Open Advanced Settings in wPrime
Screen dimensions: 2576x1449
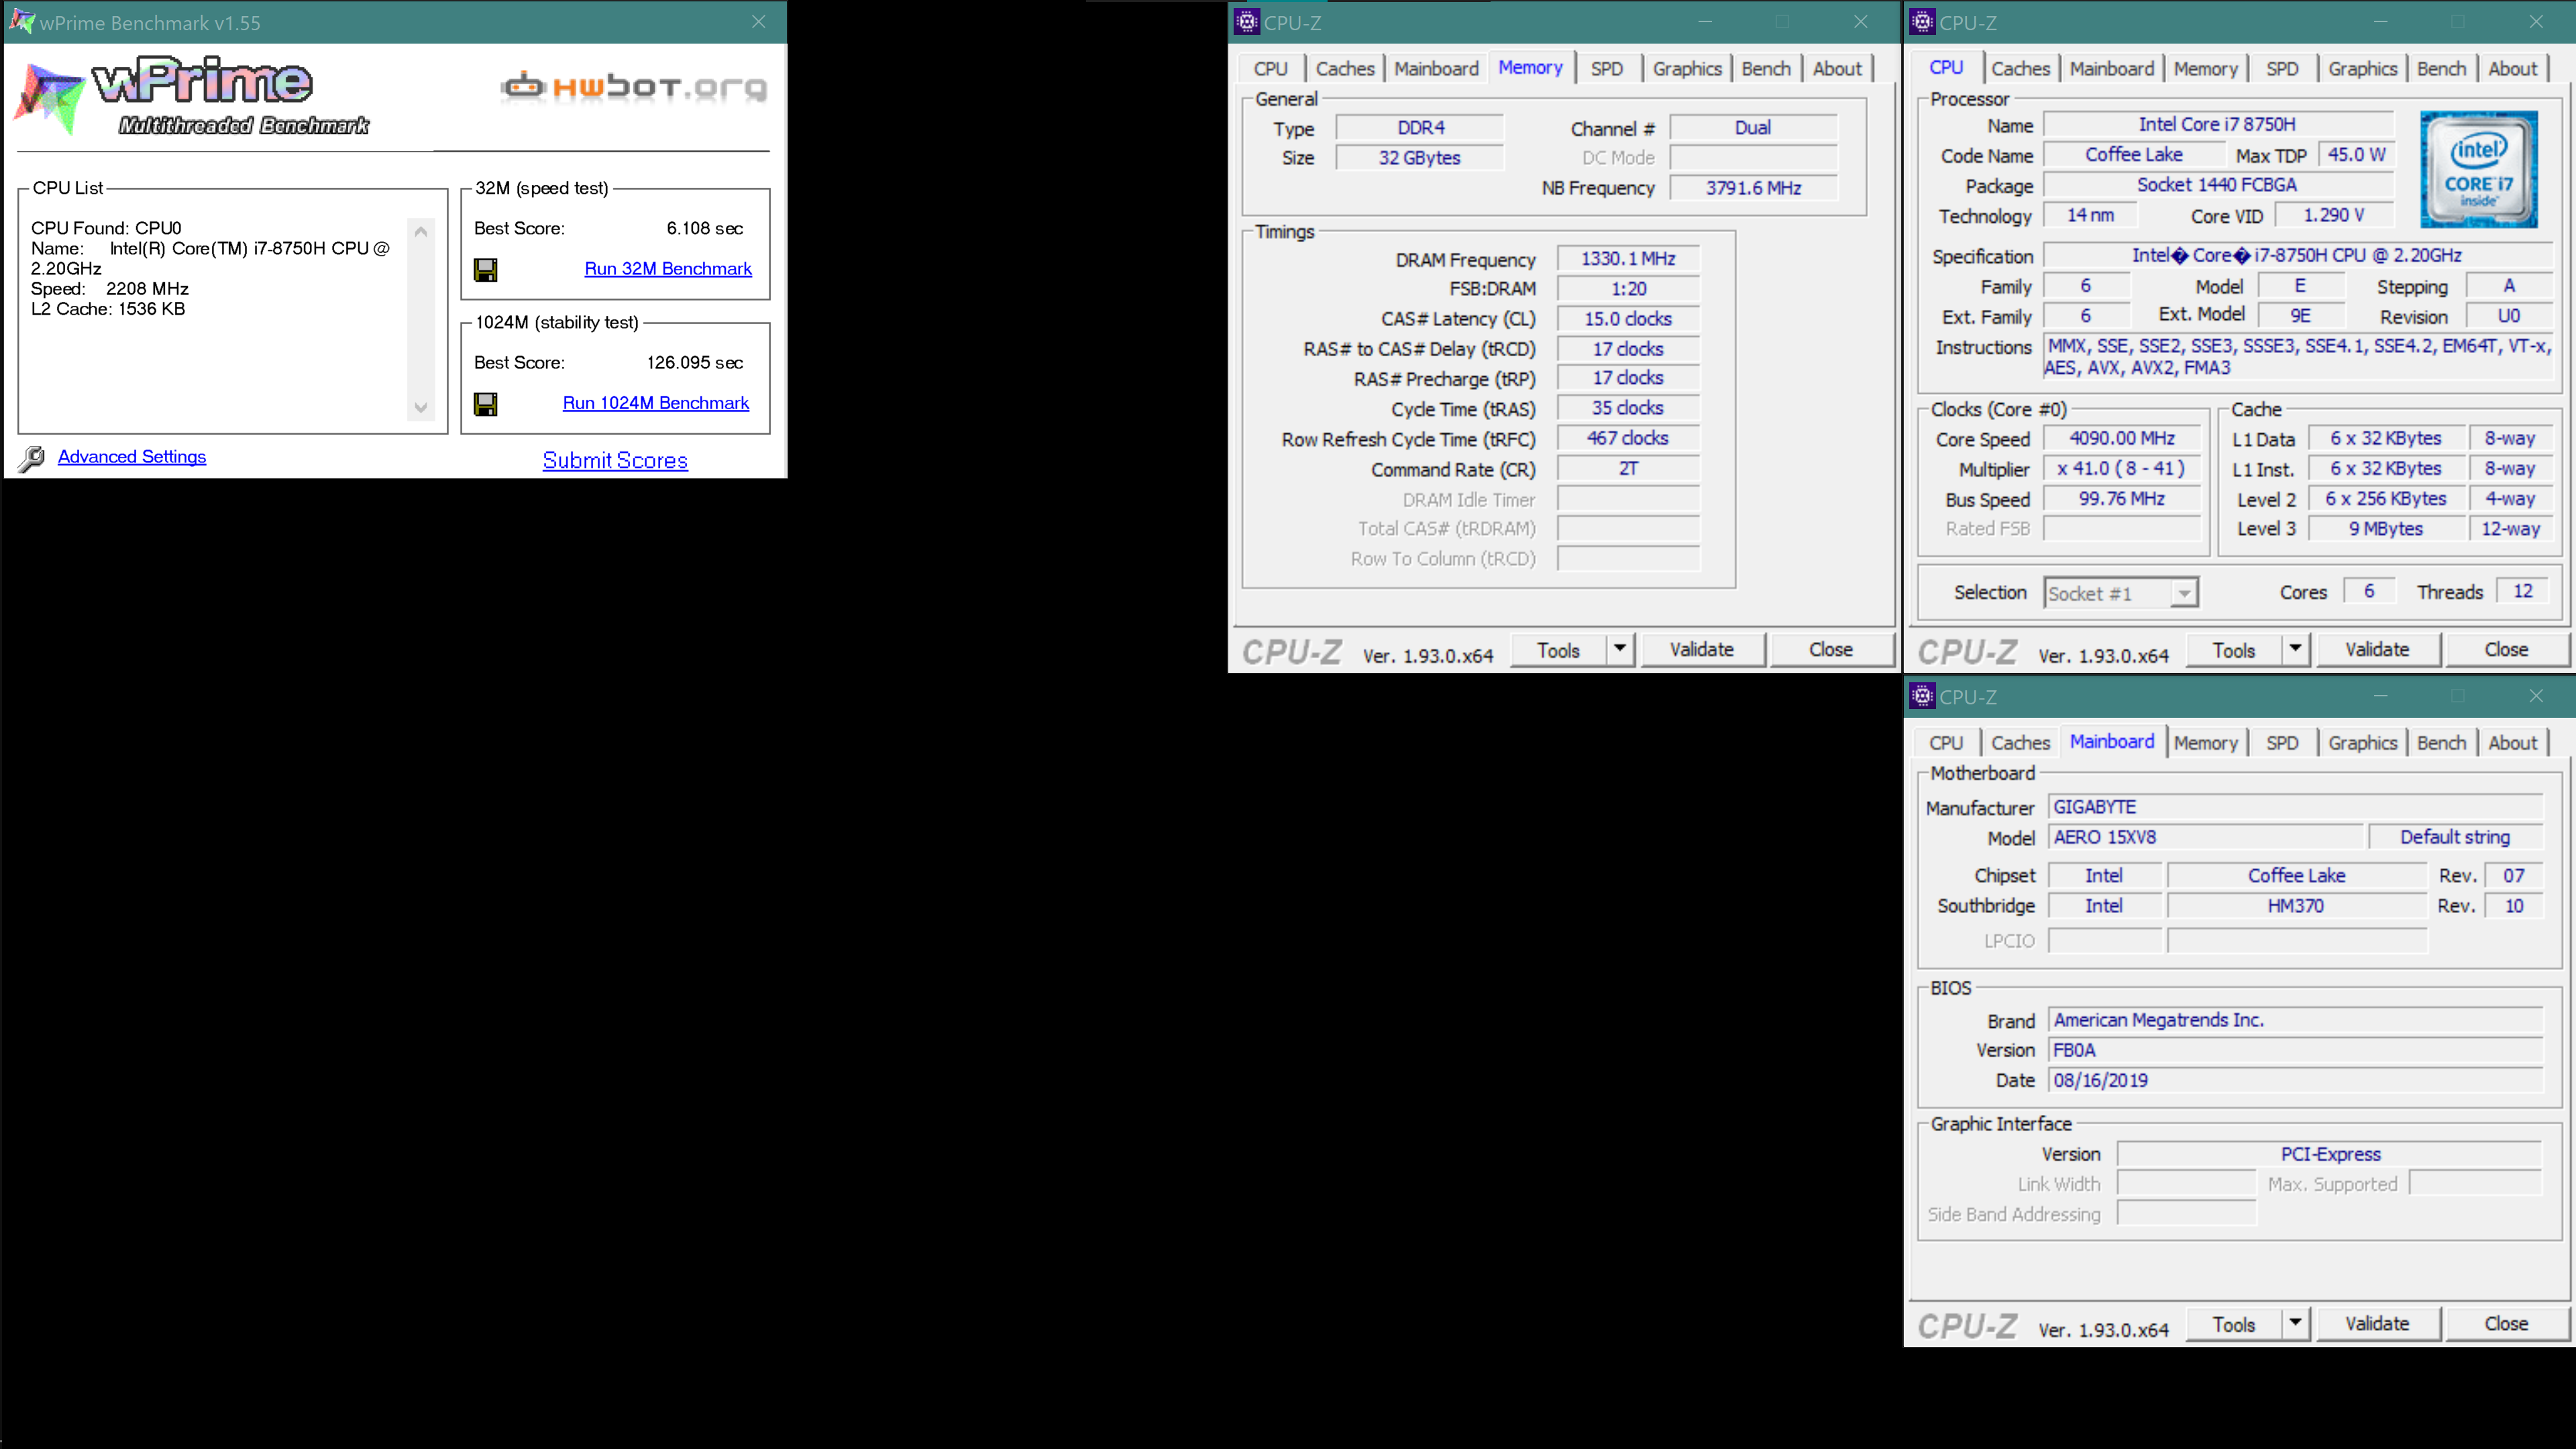(132, 457)
